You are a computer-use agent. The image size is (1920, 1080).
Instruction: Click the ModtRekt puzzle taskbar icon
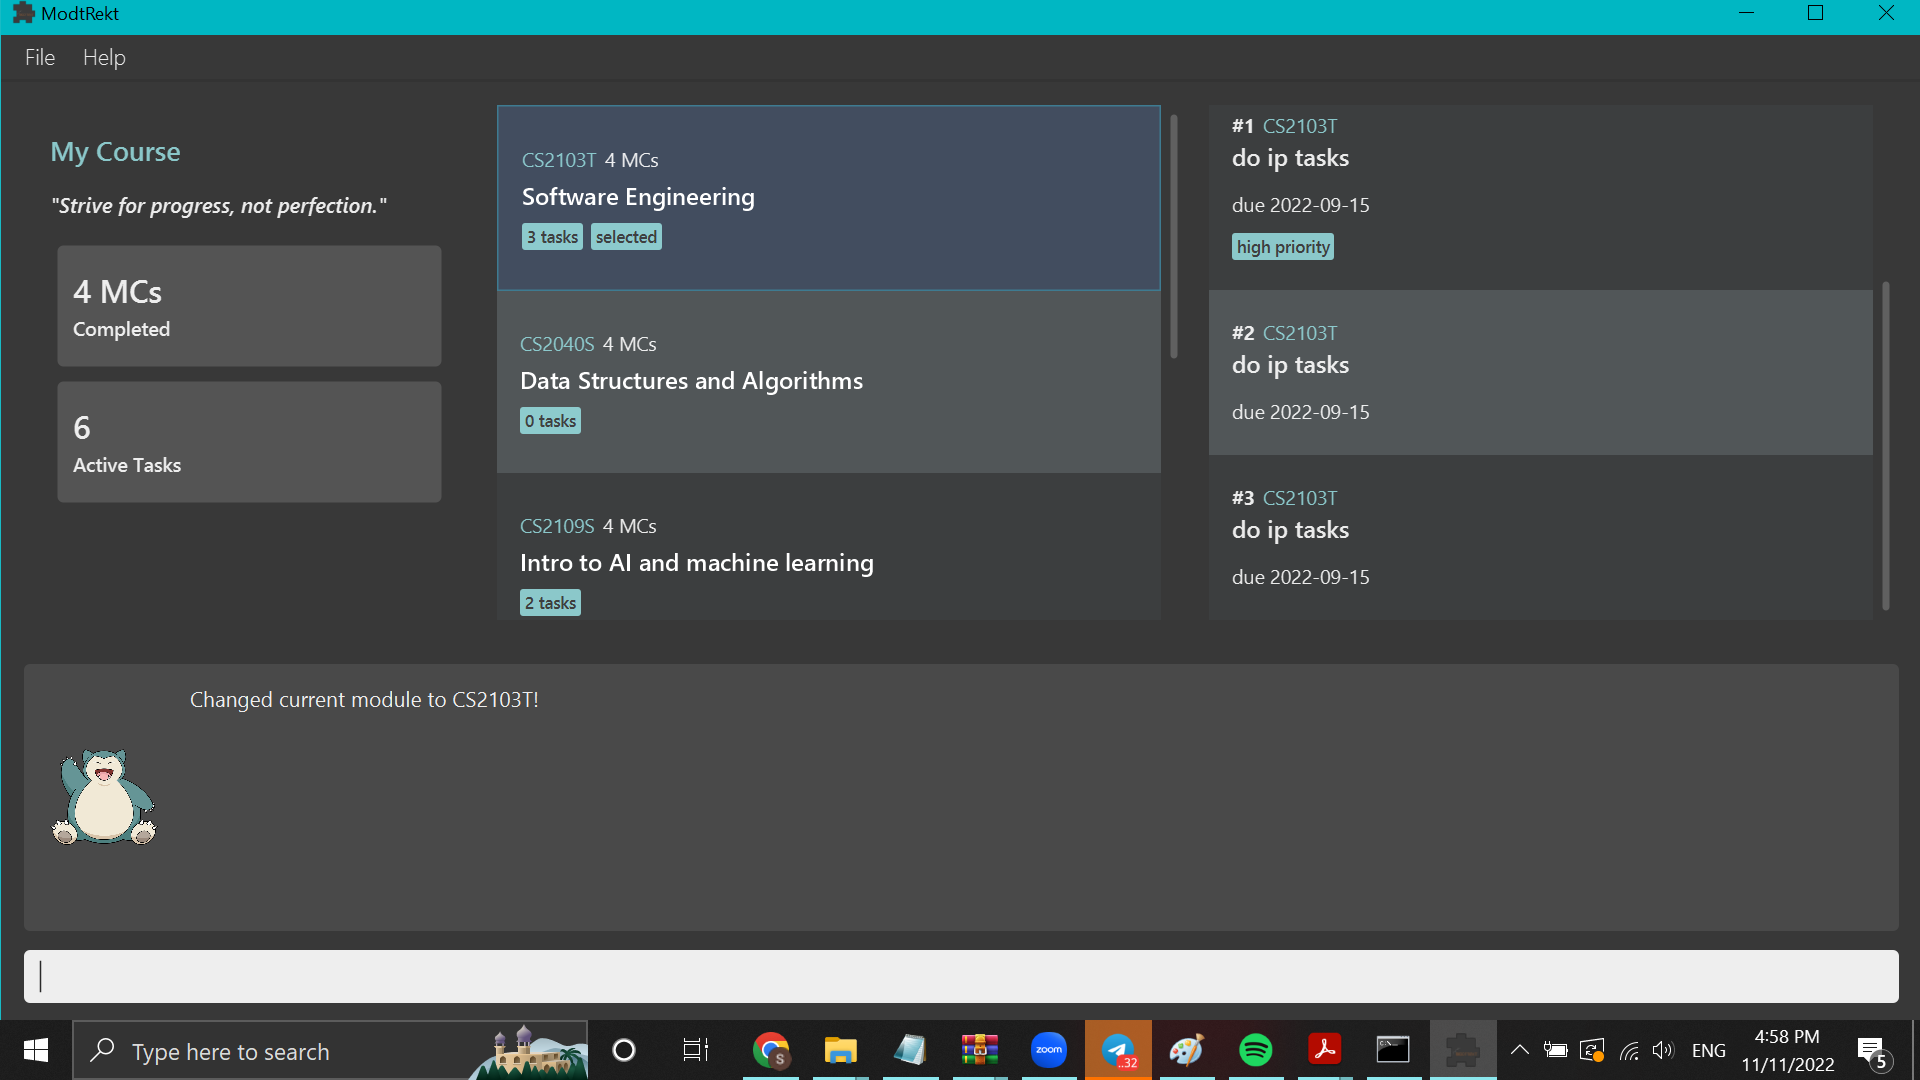pyautogui.click(x=1462, y=1050)
